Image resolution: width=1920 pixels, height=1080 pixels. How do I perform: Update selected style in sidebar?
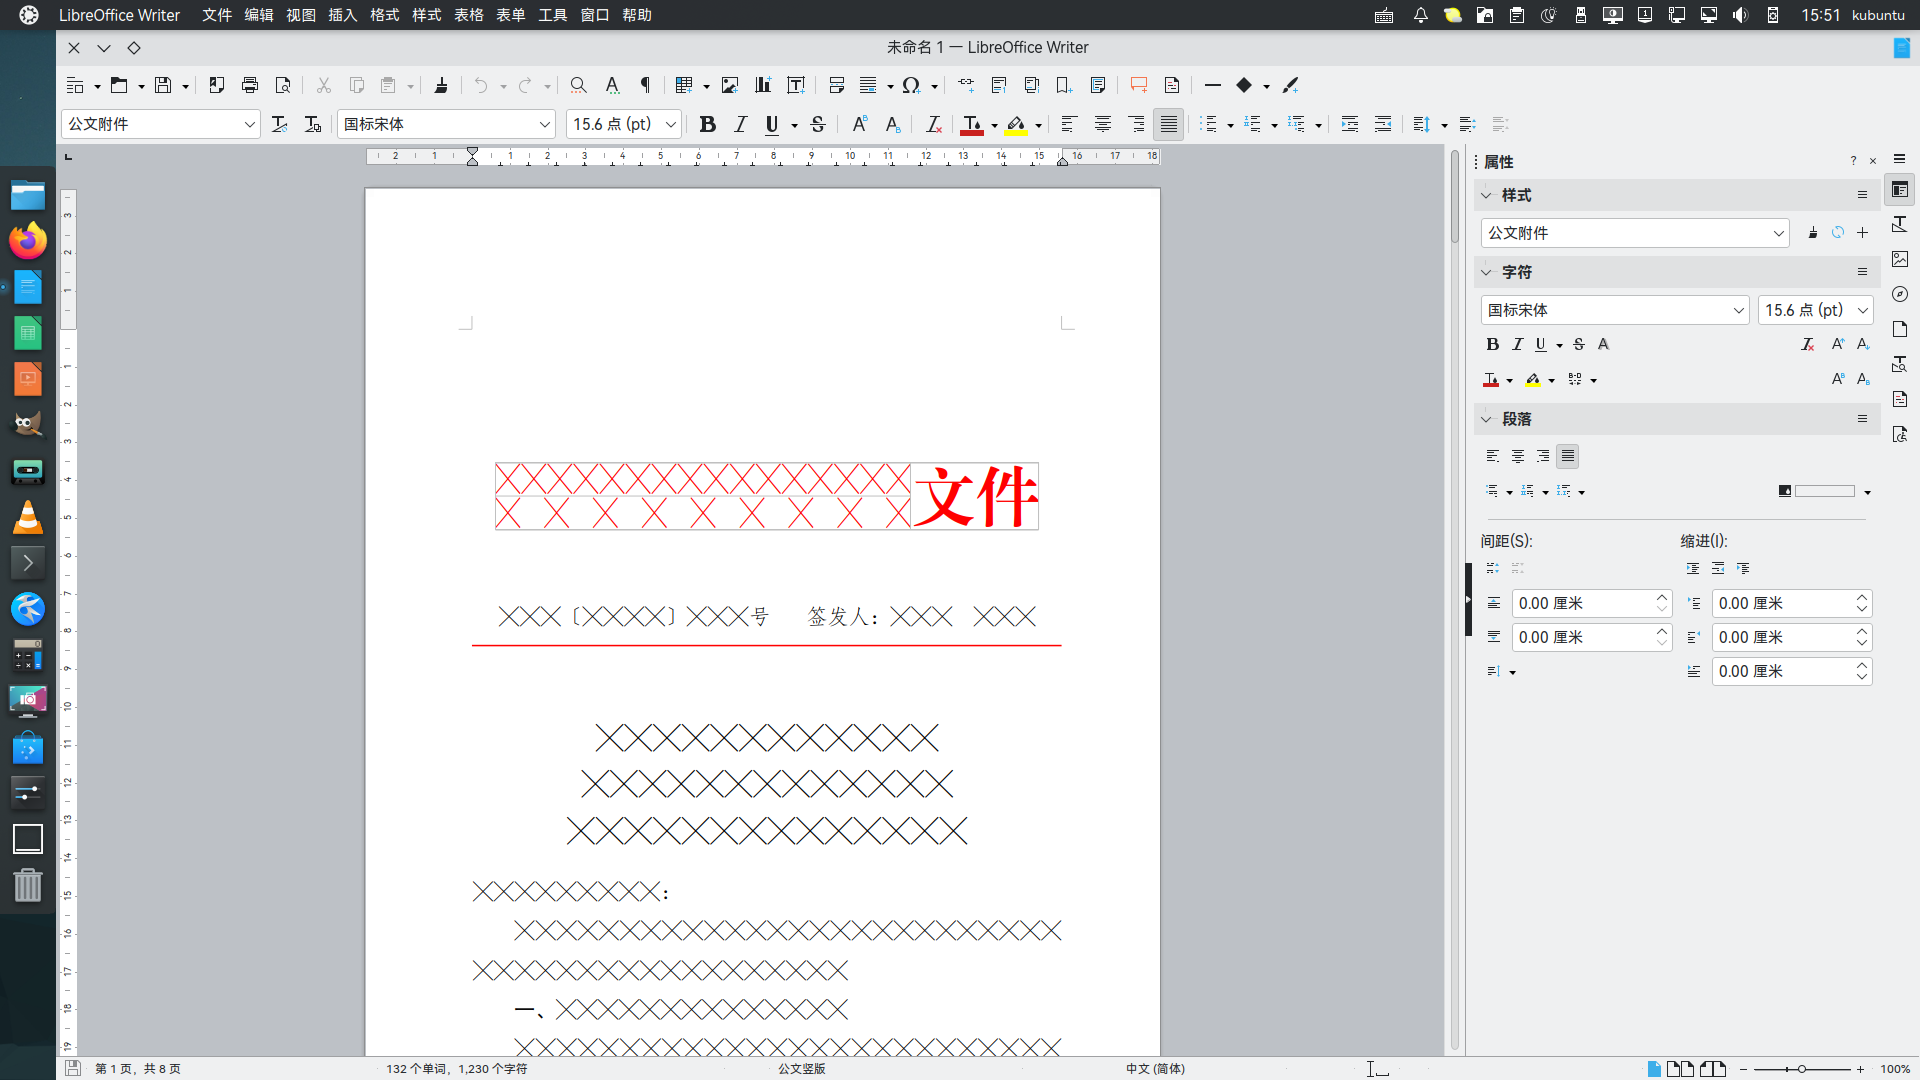[1838, 233]
